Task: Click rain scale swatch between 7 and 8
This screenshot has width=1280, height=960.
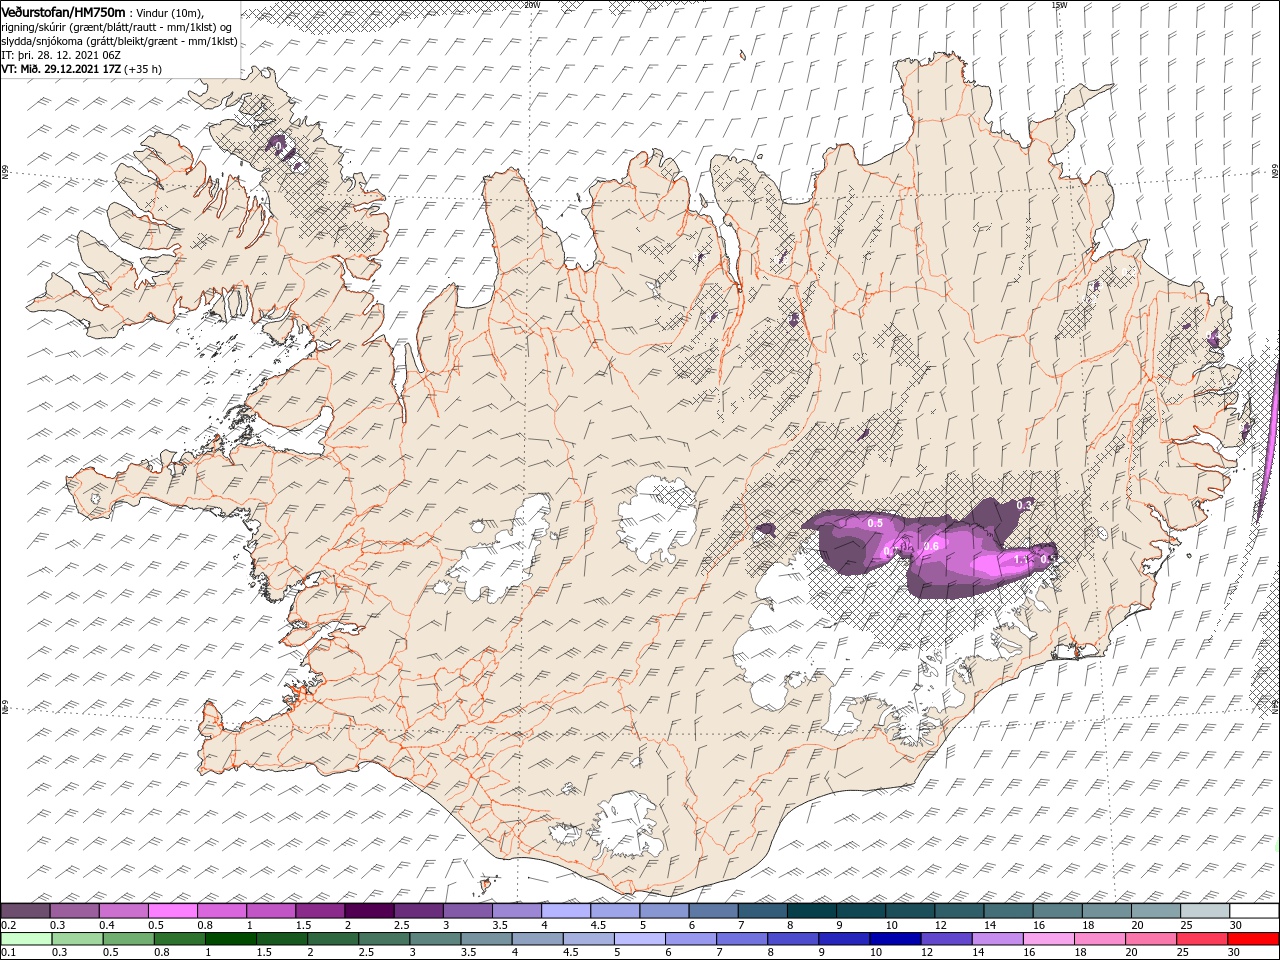Action: coord(742,938)
